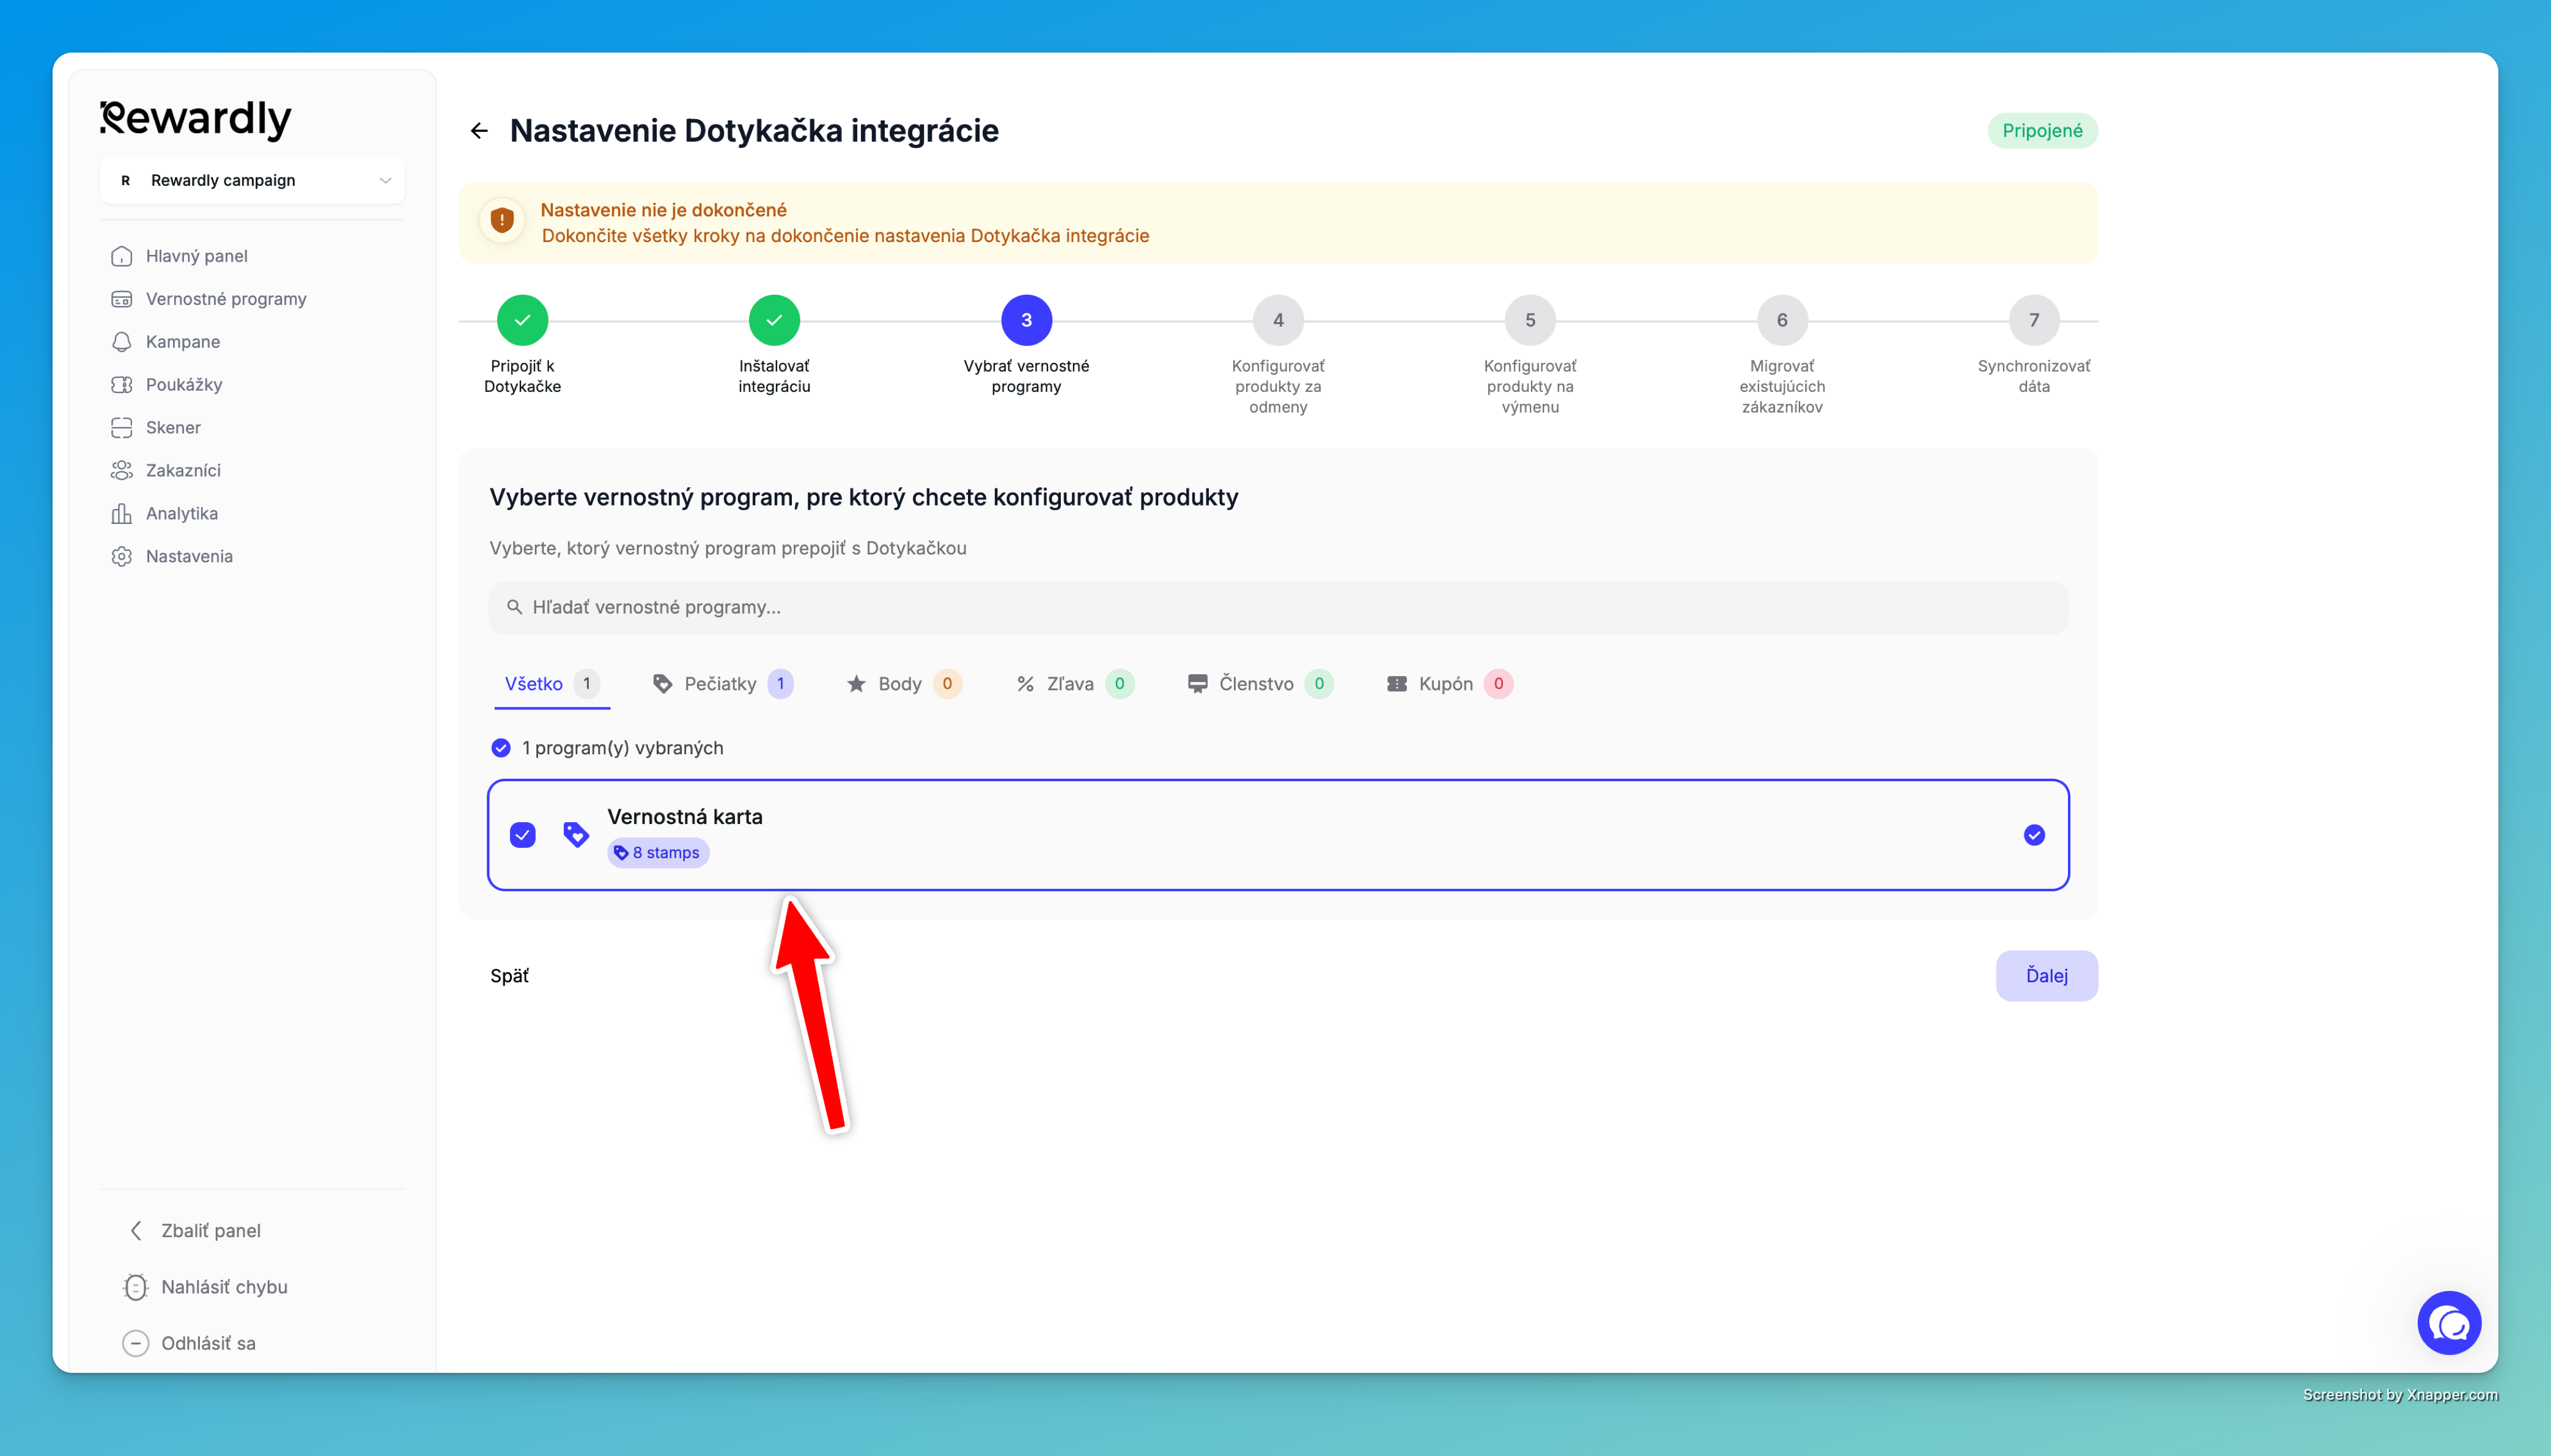Go to step 7 Synchronizovať dáta

tap(2034, 321)
